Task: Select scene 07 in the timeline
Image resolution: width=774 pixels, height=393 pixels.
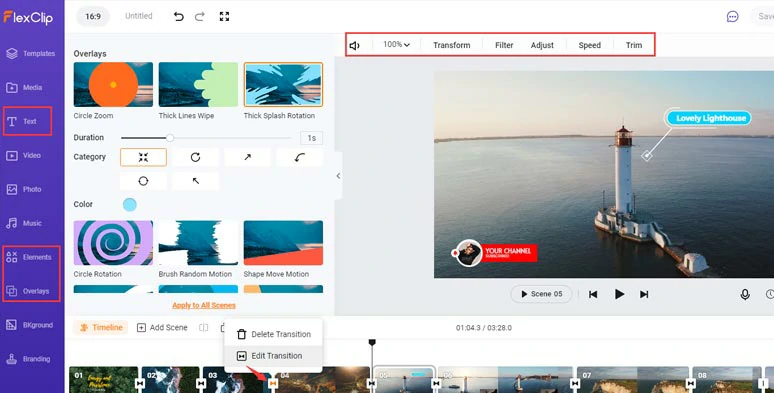Action: [633, 380]
